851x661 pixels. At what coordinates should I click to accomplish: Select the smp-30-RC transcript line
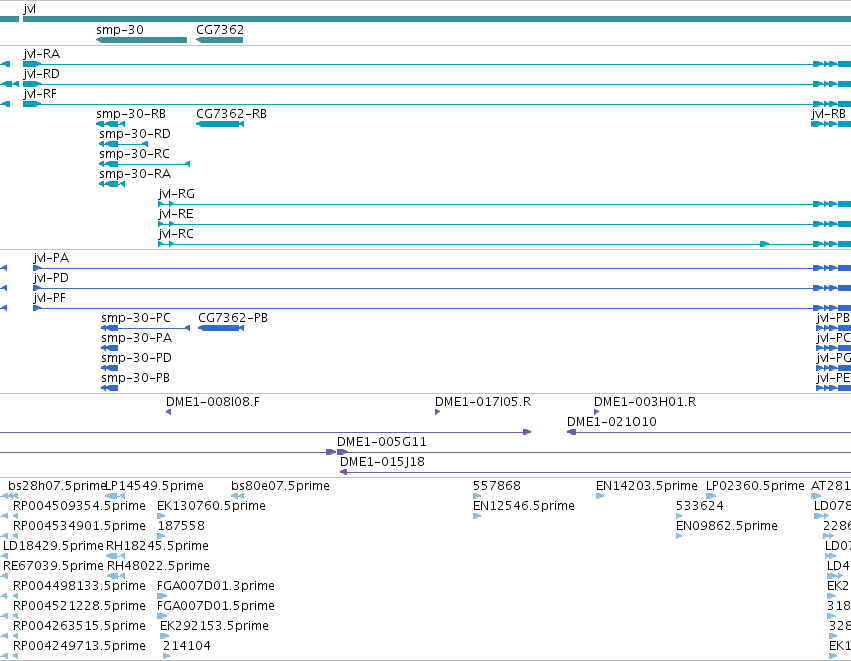[x=144, y=164]
